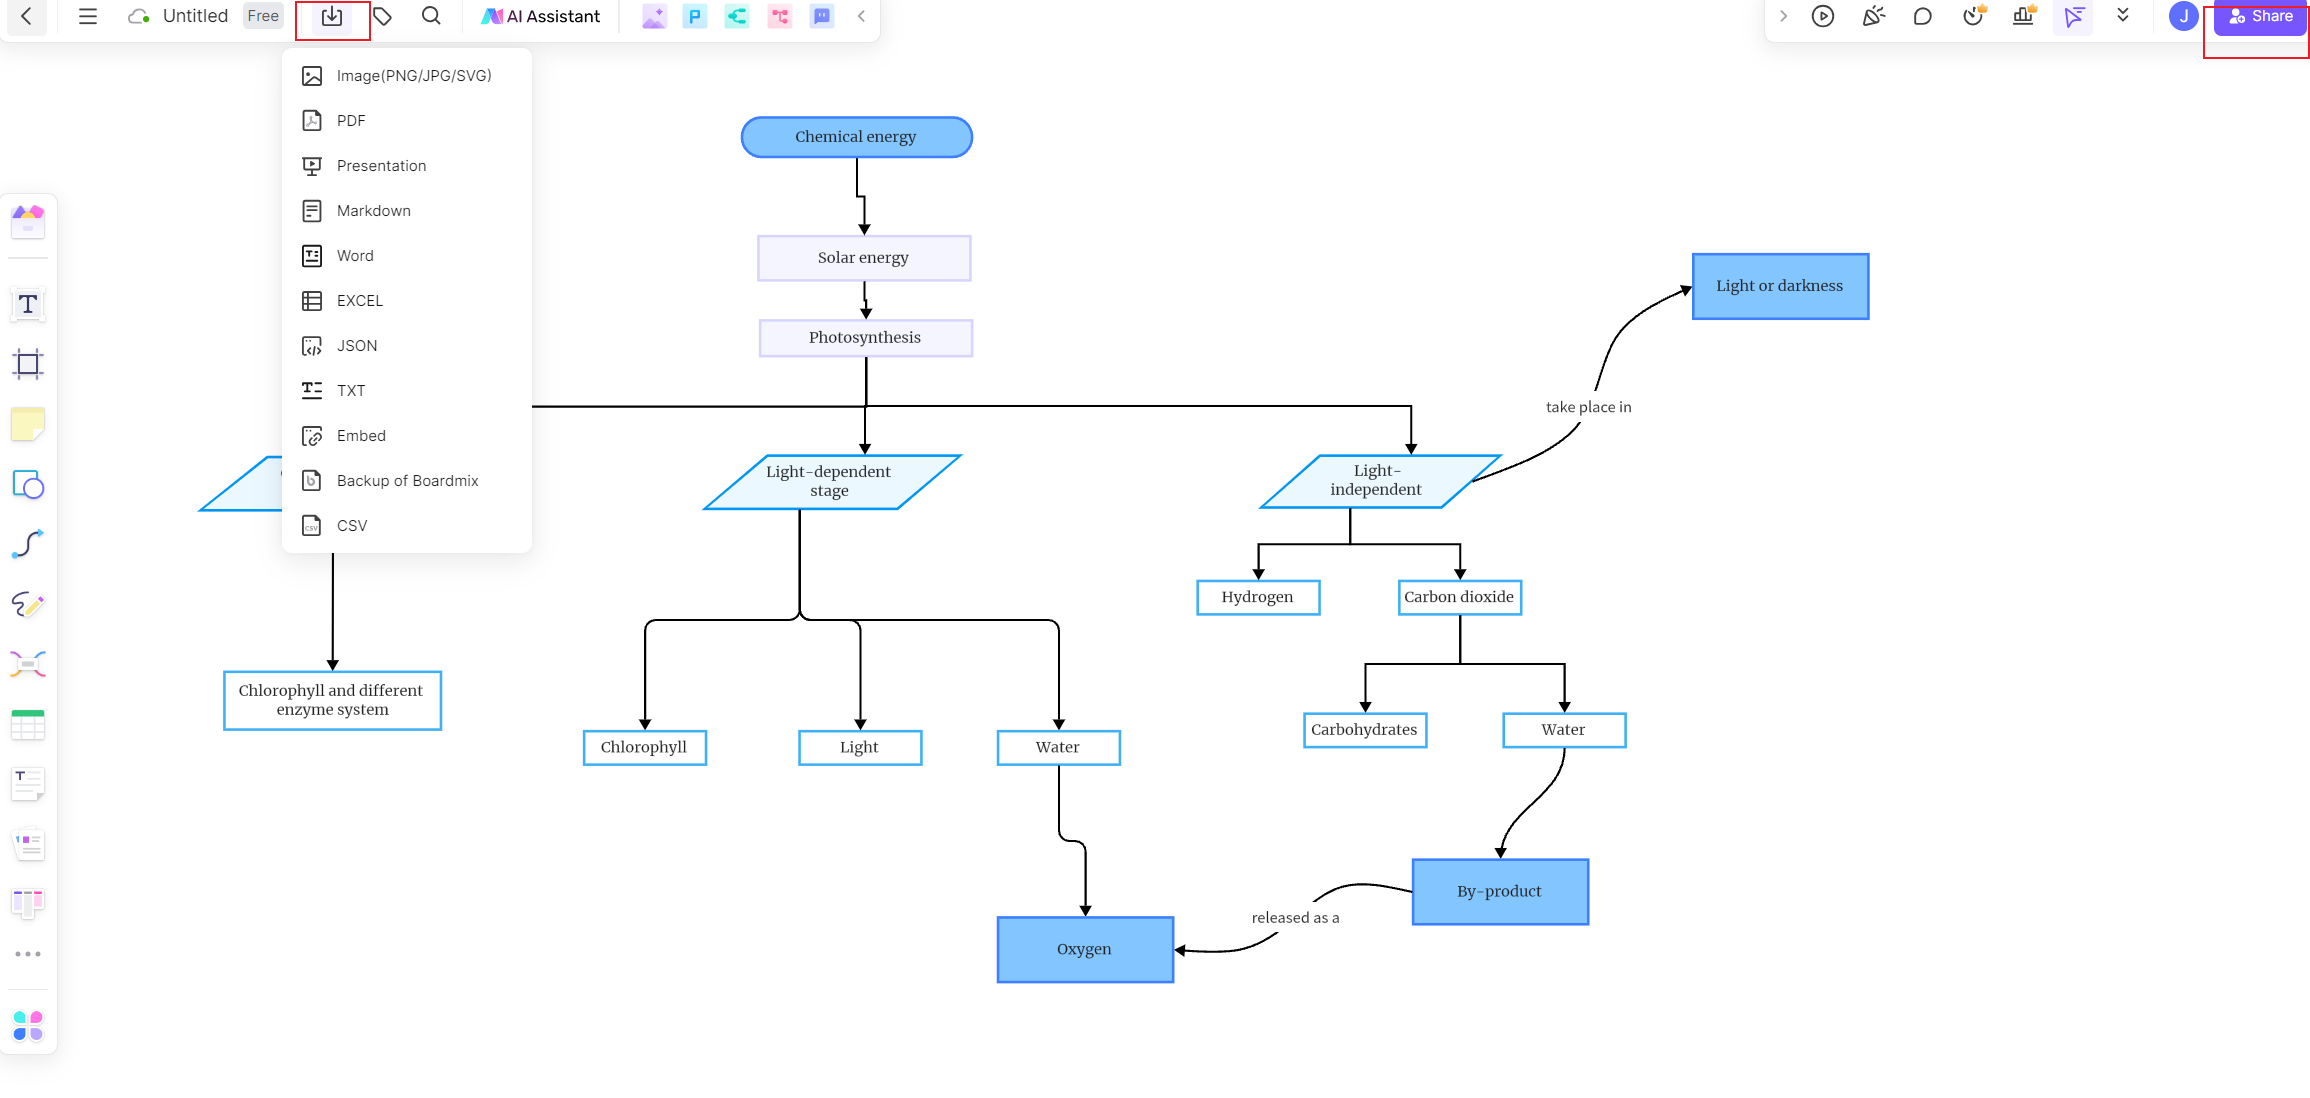
Task: Select Embed export format option
Action: pyautogui.click(x=361, y=435)
